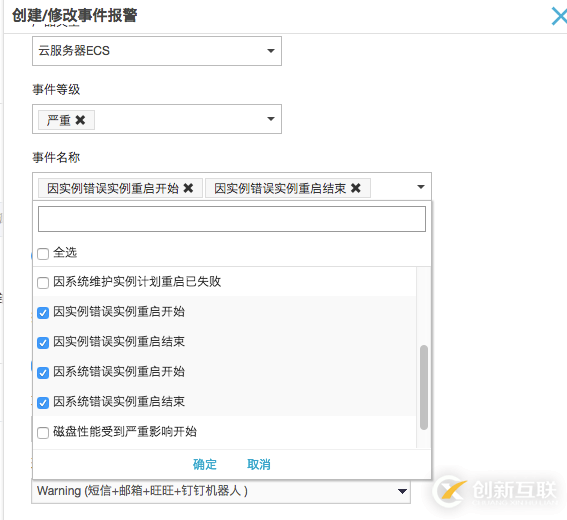
Task: Remove the 因实例错误实例重启结束 tag
Action: click(356, 188)
